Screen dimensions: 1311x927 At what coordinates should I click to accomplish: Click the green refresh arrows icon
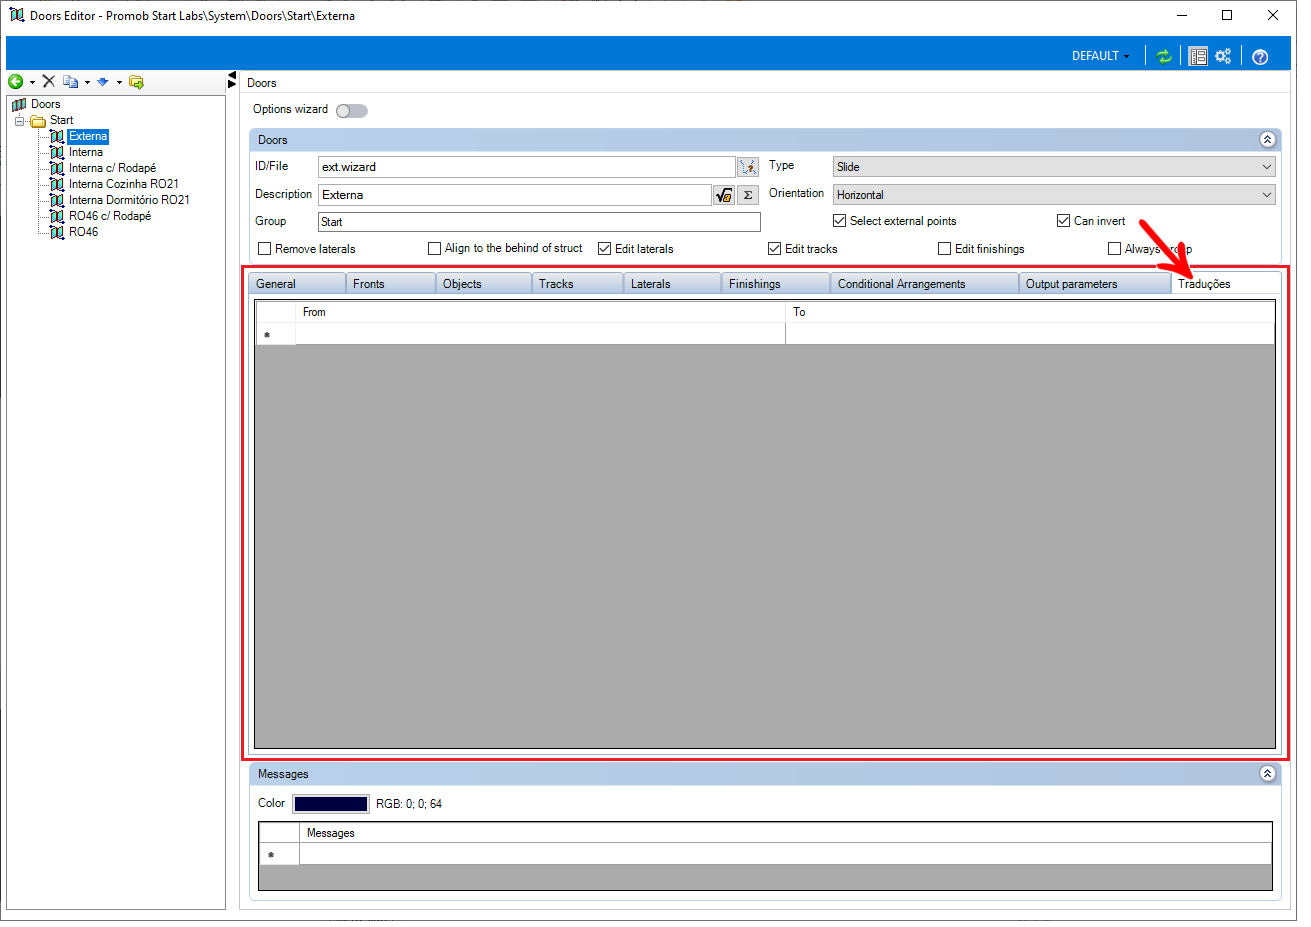pos(1164,56)
